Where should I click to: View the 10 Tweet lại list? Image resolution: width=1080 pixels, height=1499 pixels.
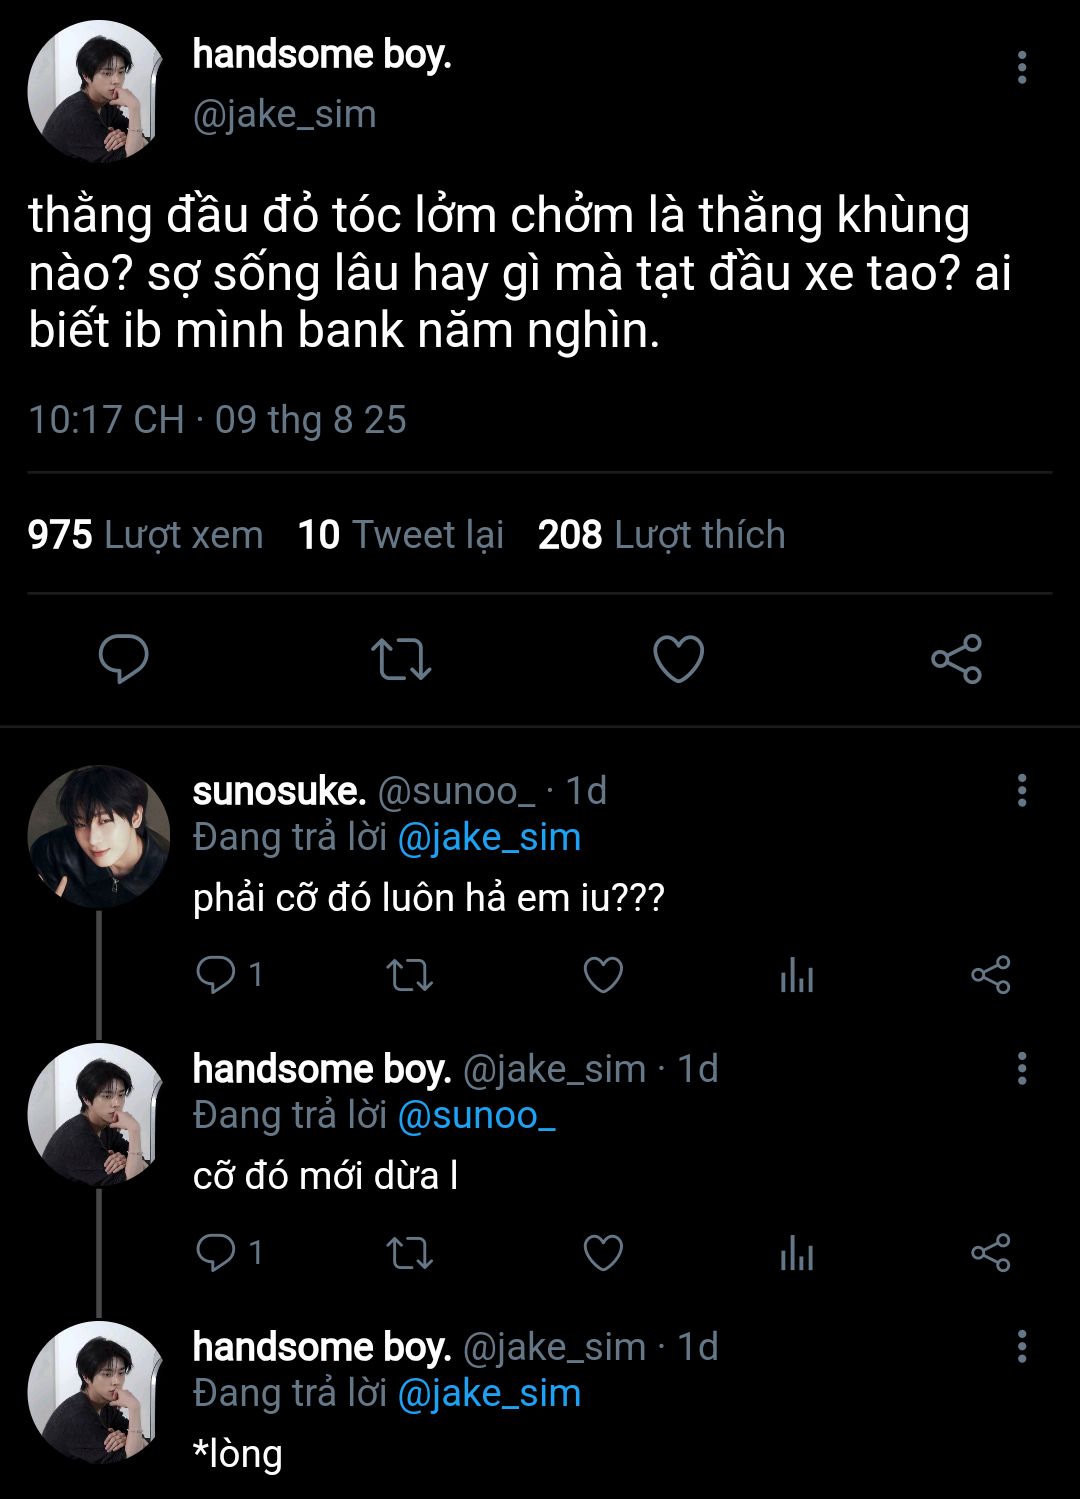[x=401, y=535]
